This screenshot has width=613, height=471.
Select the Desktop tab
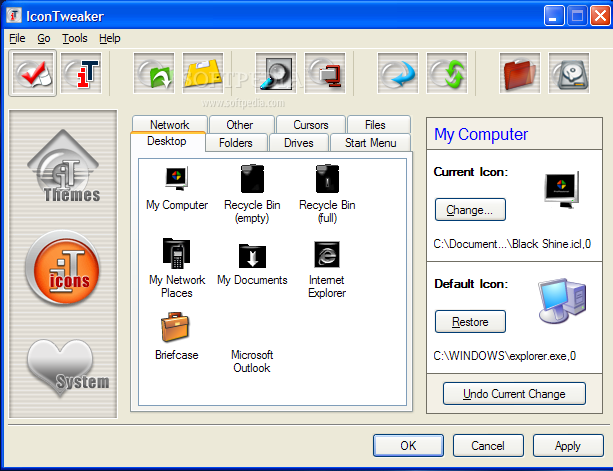[167, 141]
